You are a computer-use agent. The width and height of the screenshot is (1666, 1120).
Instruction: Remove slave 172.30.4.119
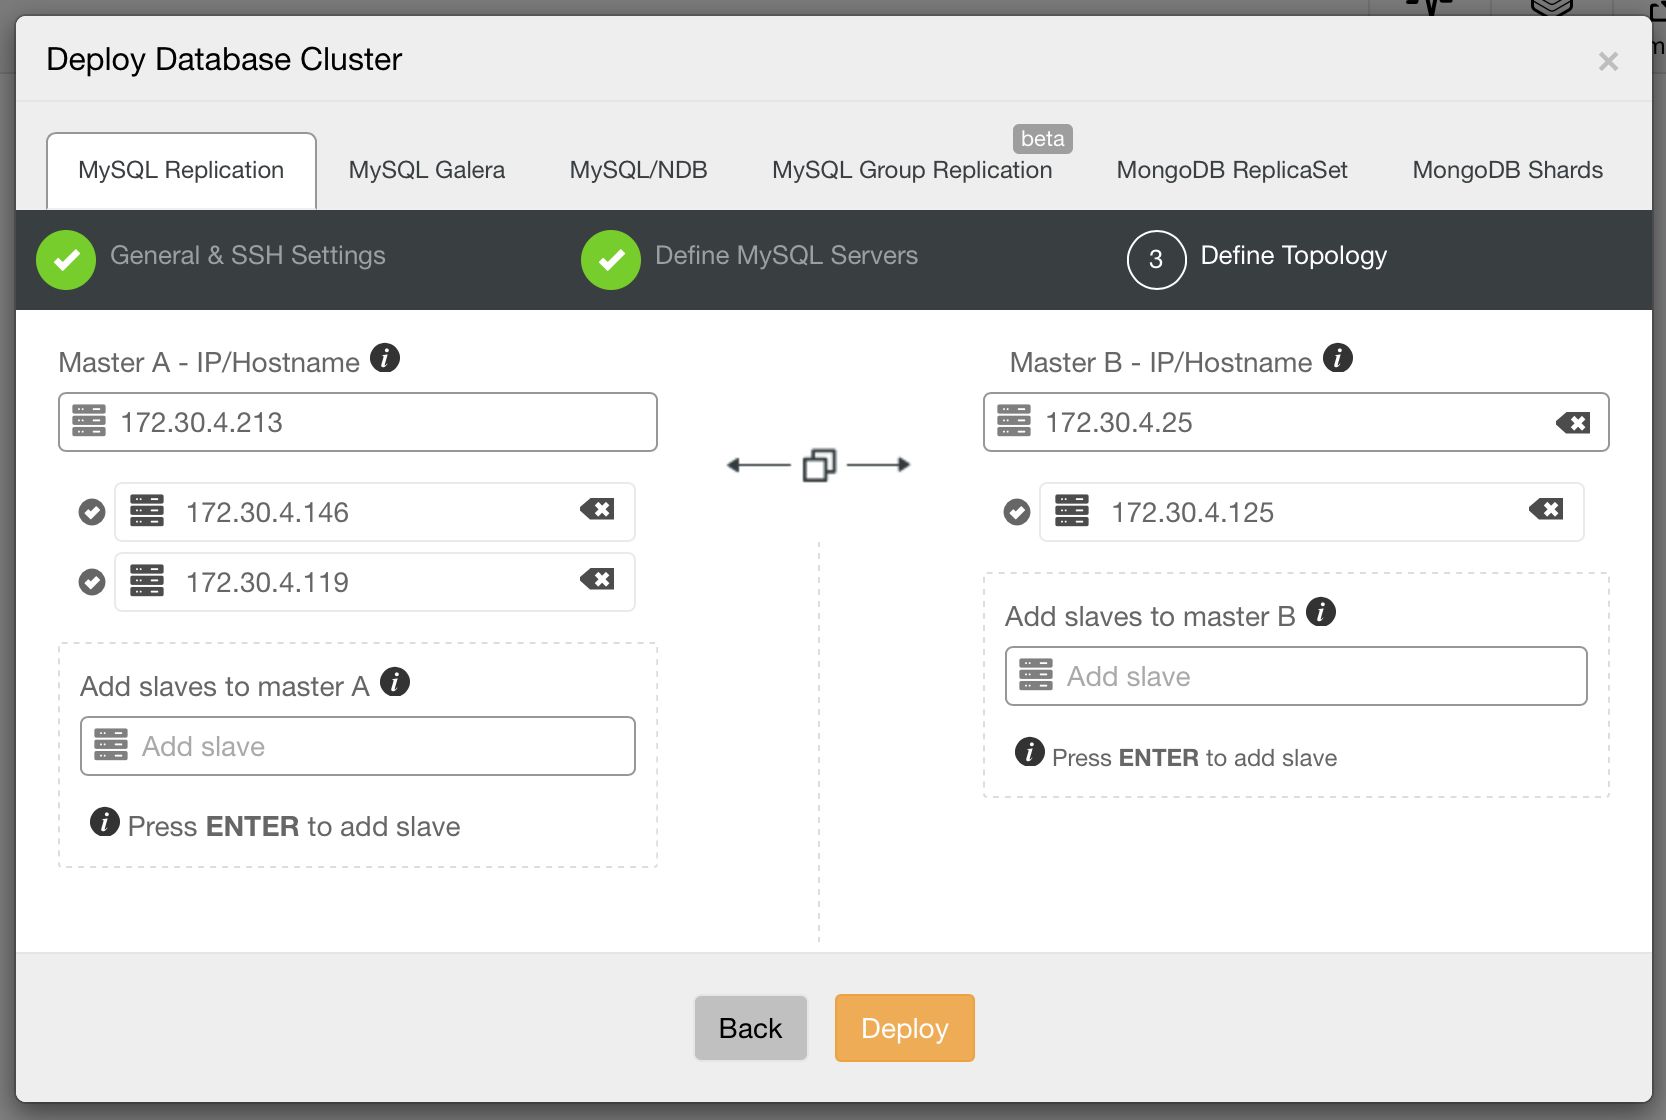pos(597,580)
